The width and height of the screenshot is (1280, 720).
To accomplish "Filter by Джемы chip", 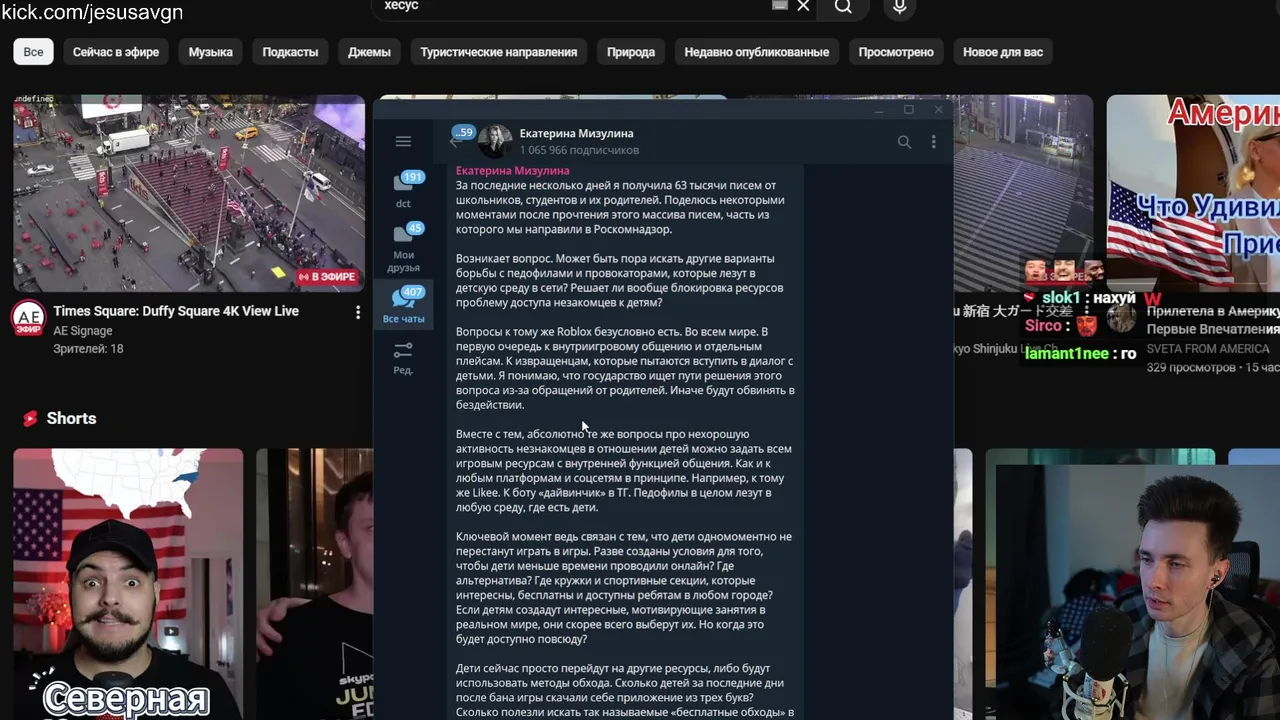I will point(369,52).
